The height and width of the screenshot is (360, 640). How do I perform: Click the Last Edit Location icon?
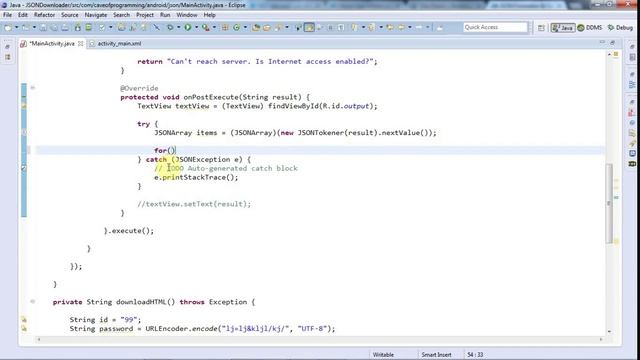click(390, 27)
